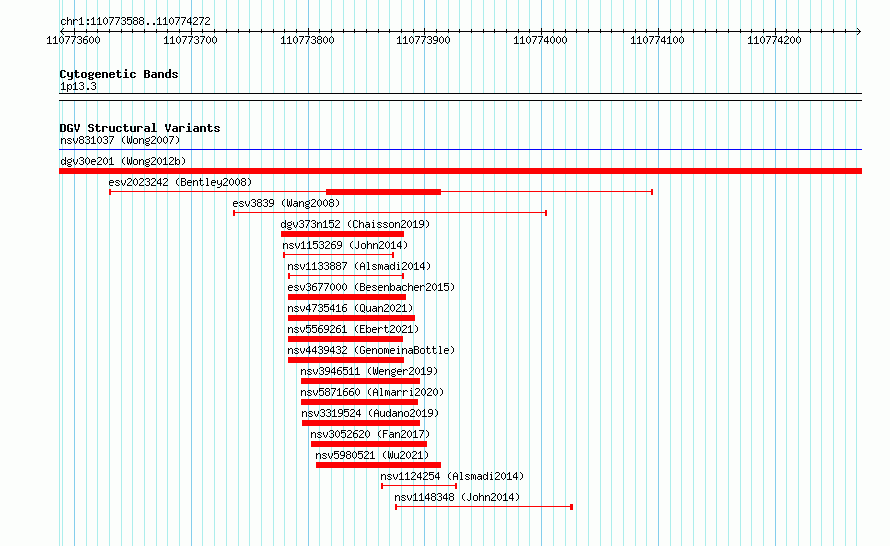Click the esv3839 (Wang2008) variant label

[286, 203]
